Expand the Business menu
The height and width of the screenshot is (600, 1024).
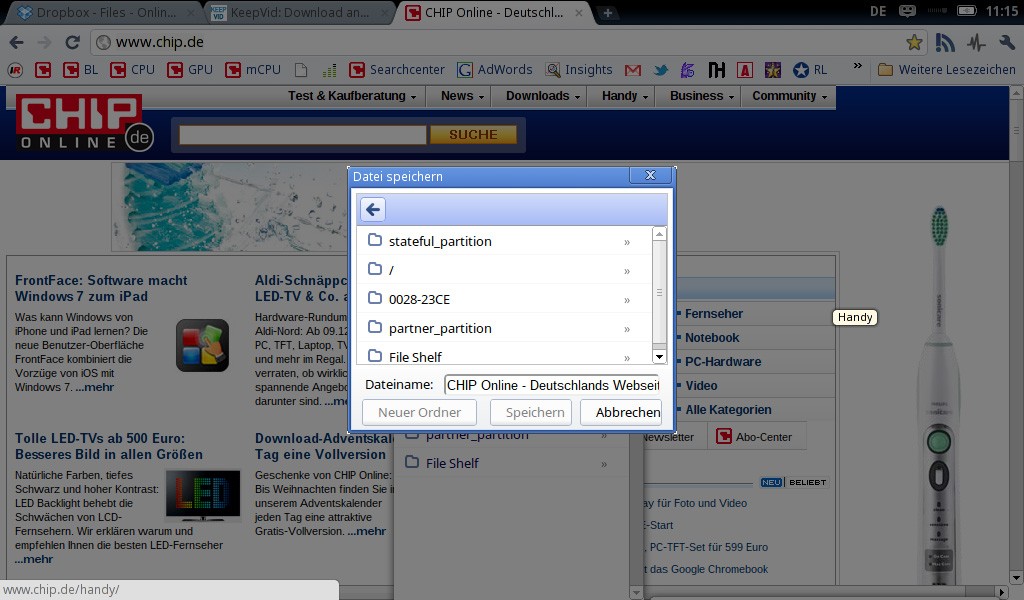click(702, 96)
